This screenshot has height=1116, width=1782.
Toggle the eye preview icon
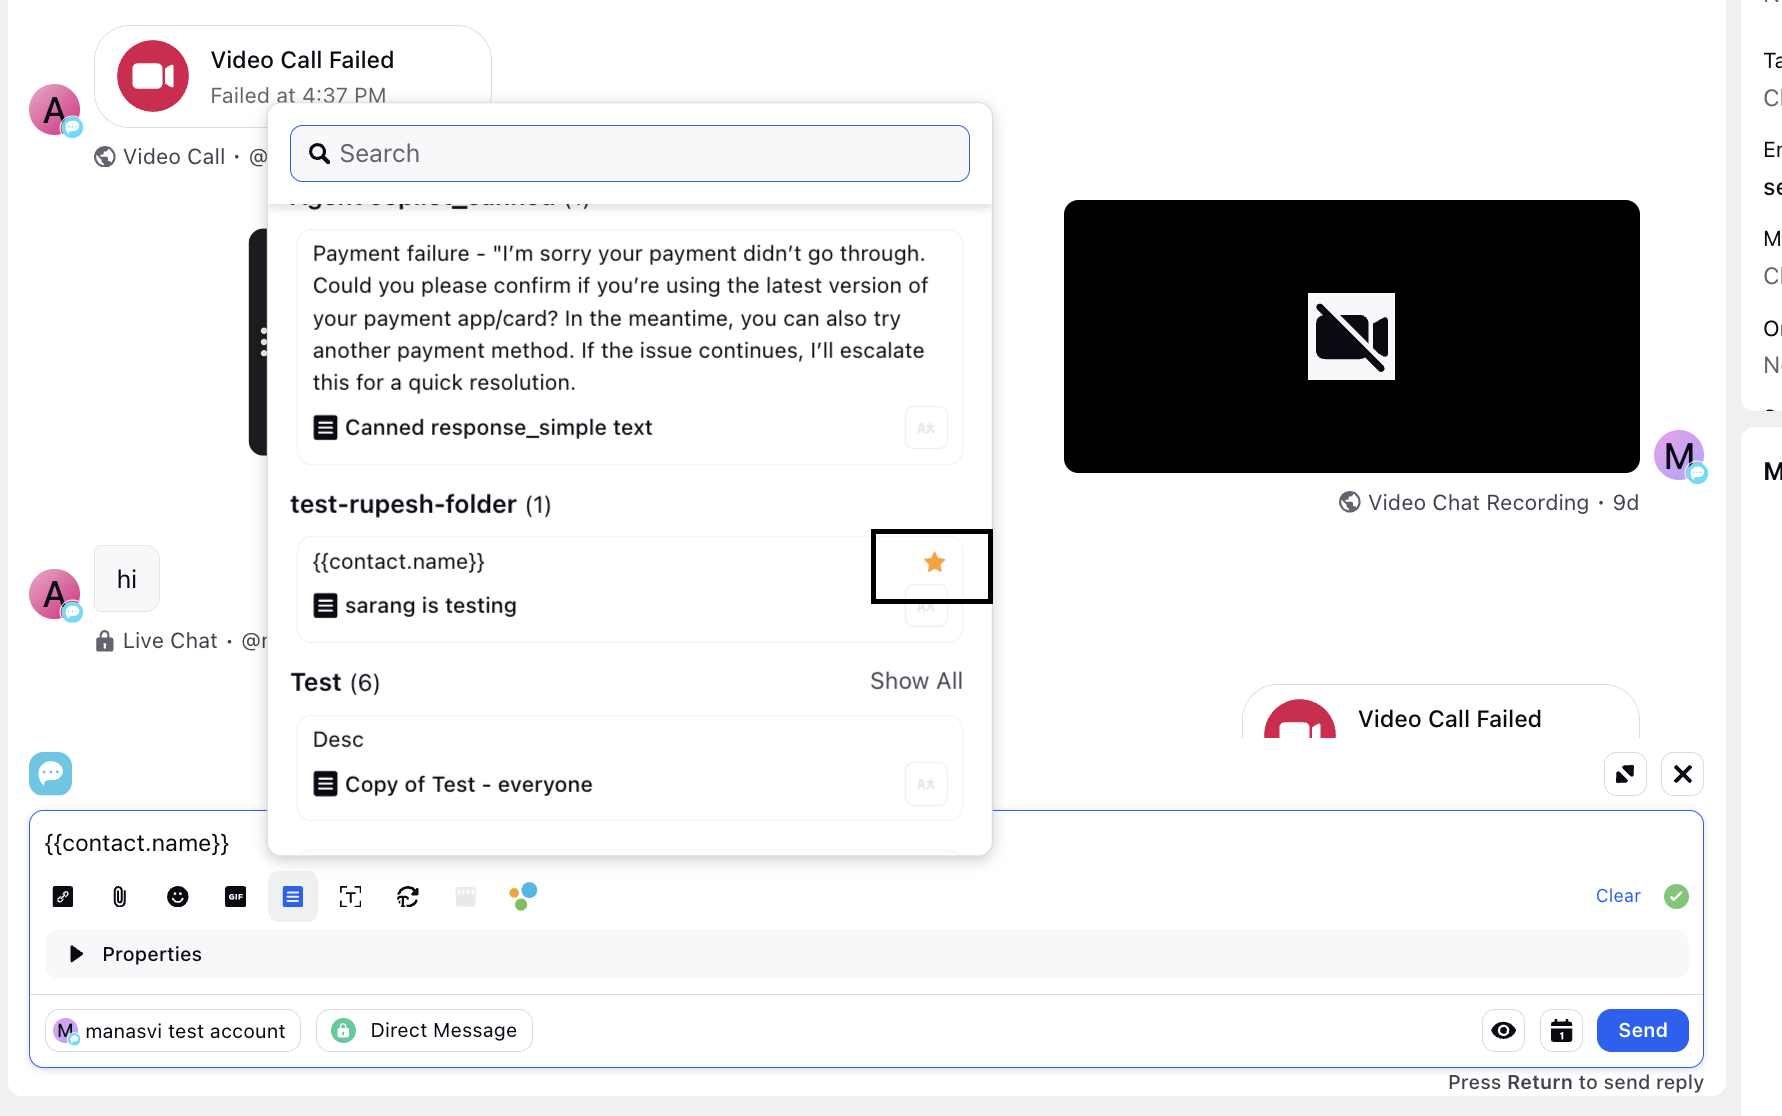click(x=1503, y=1030)
